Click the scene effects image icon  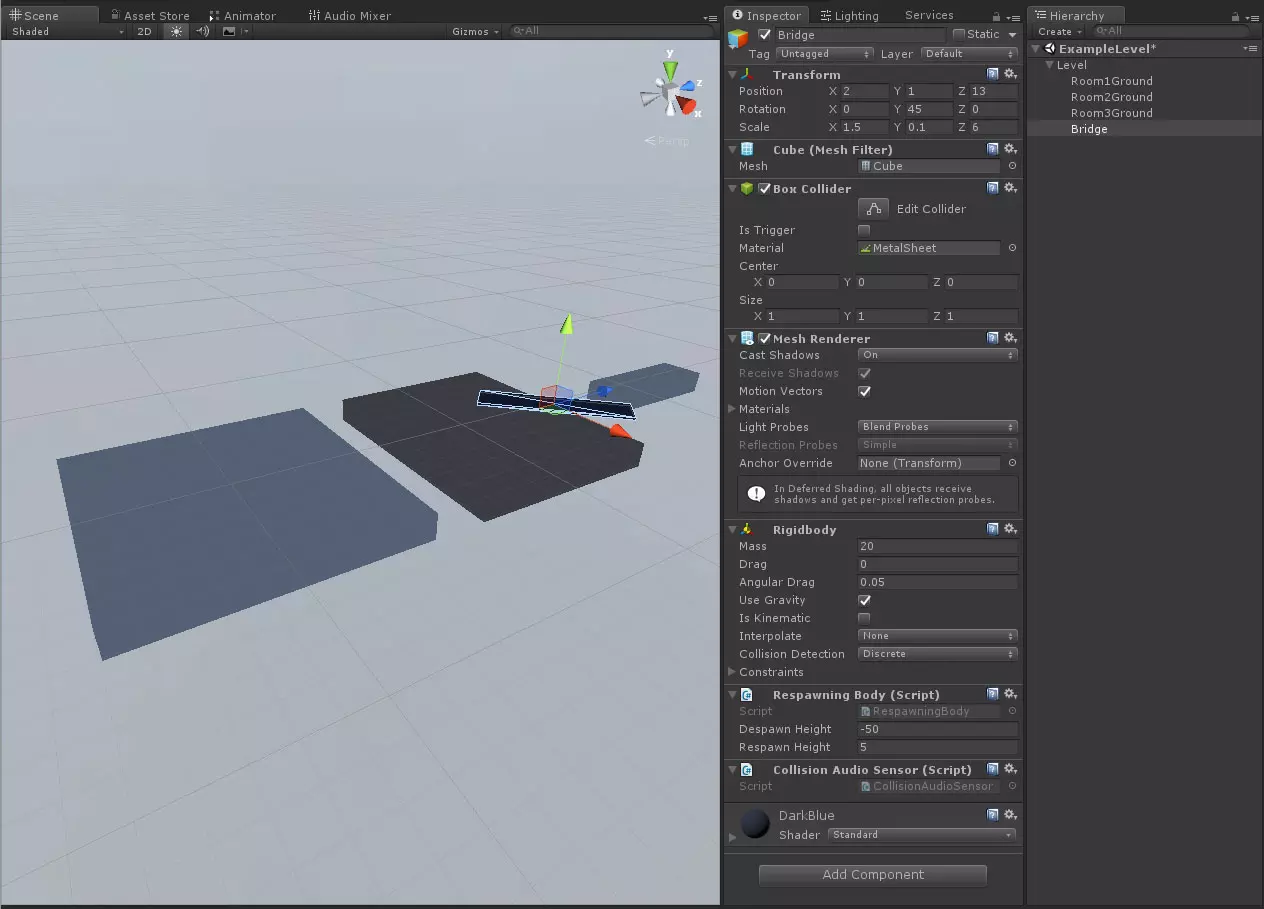click(x=229, y=31)
